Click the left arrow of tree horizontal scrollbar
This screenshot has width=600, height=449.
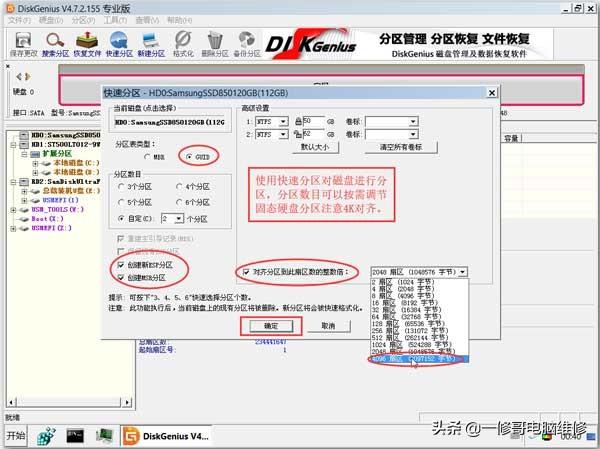(x=11, y=402)
